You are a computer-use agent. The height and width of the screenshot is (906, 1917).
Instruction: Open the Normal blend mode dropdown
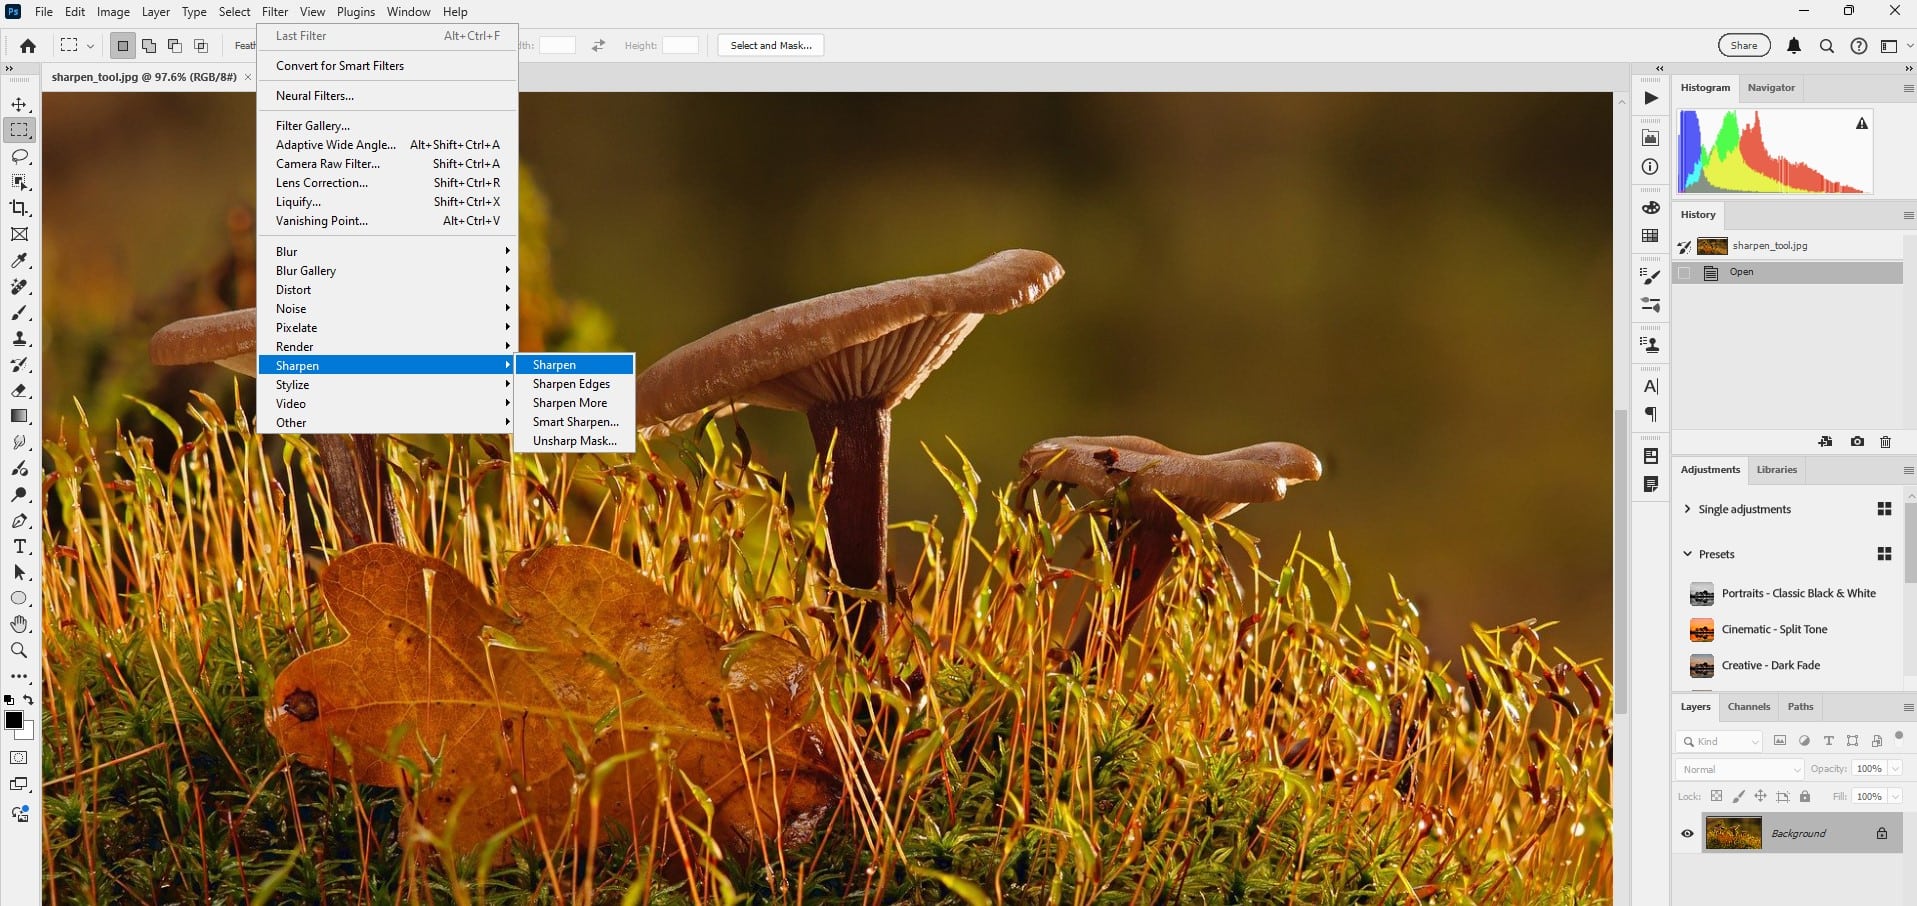[x=1738, y=769]
